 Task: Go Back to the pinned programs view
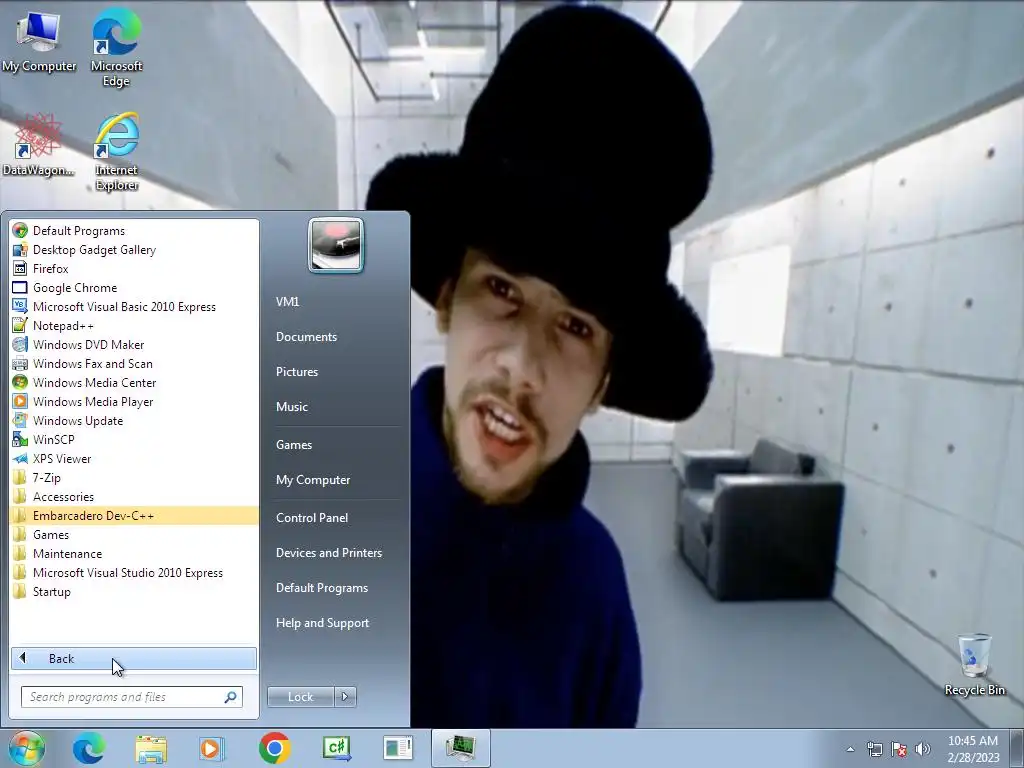pyautogui.click(x=134, y=658)
